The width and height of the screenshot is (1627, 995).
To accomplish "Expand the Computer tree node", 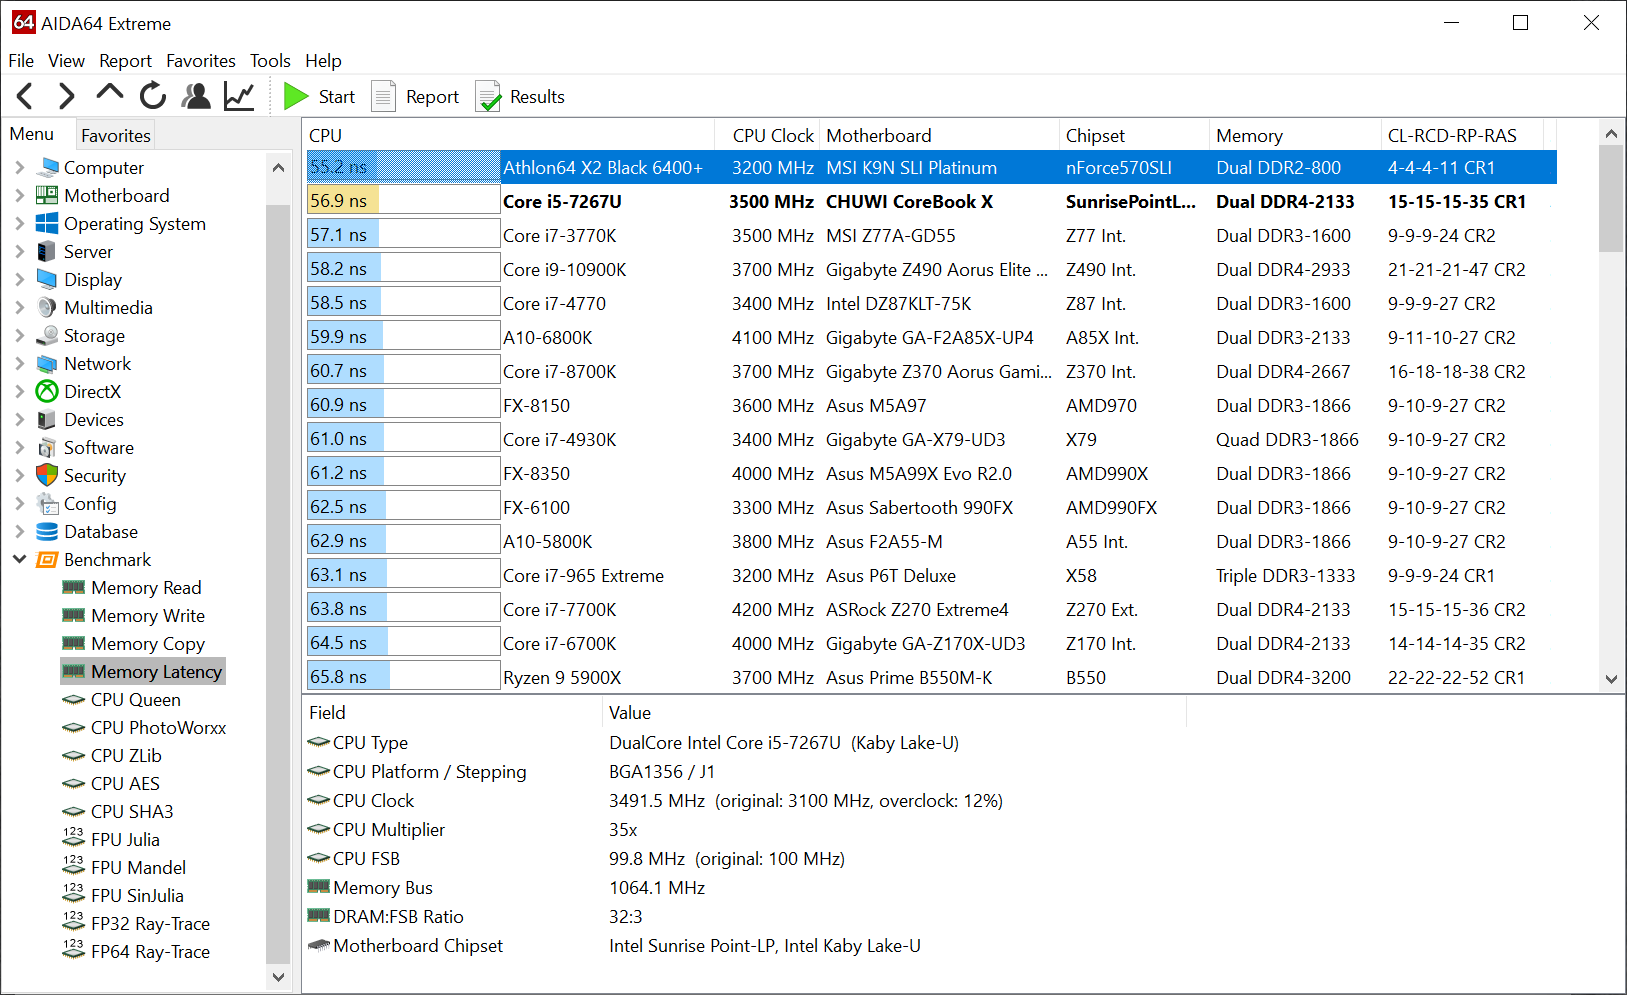I will click(x=19, y=167).
